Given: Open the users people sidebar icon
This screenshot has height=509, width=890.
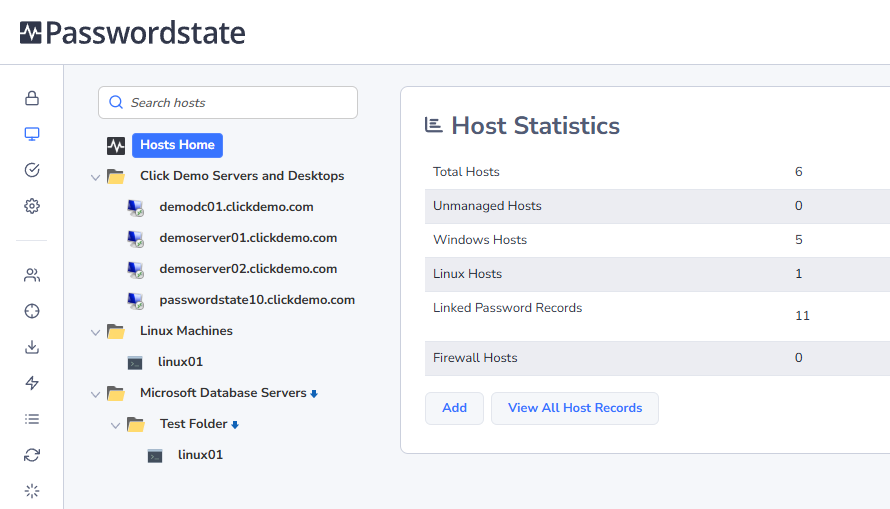Looking at the screenshot, I should [32, 275].
